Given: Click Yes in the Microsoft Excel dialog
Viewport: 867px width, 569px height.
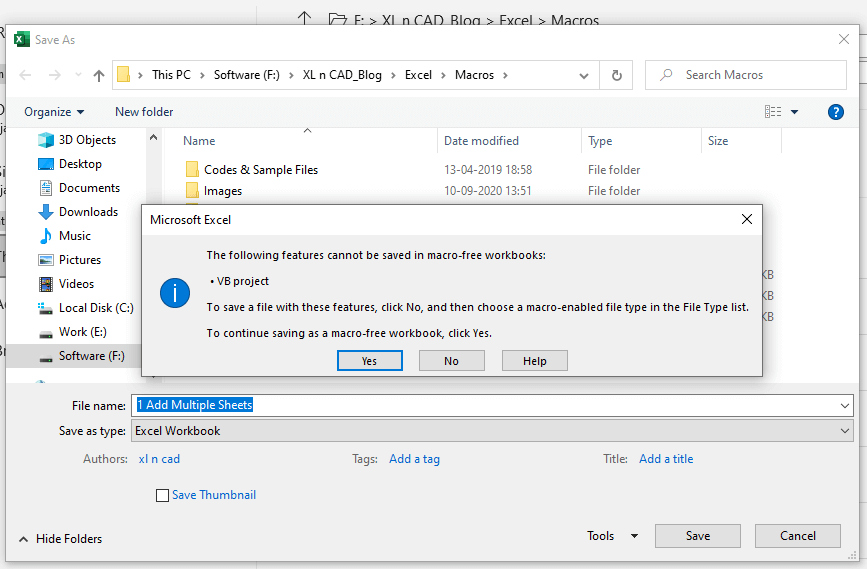Looking at the screenshot, I should tap(369, 361).
